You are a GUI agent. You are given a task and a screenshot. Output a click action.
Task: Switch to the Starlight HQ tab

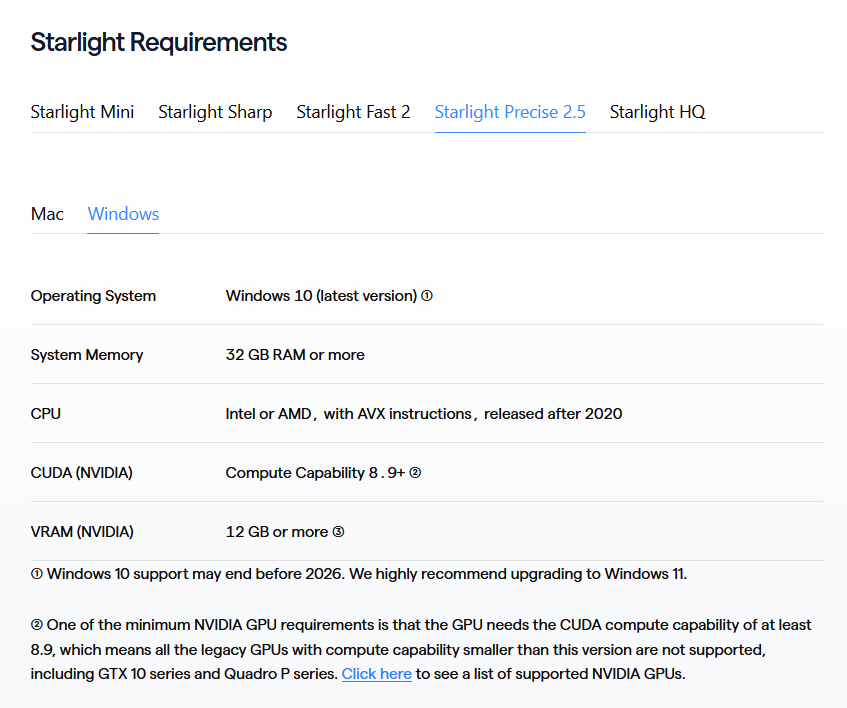pos(657,112)
